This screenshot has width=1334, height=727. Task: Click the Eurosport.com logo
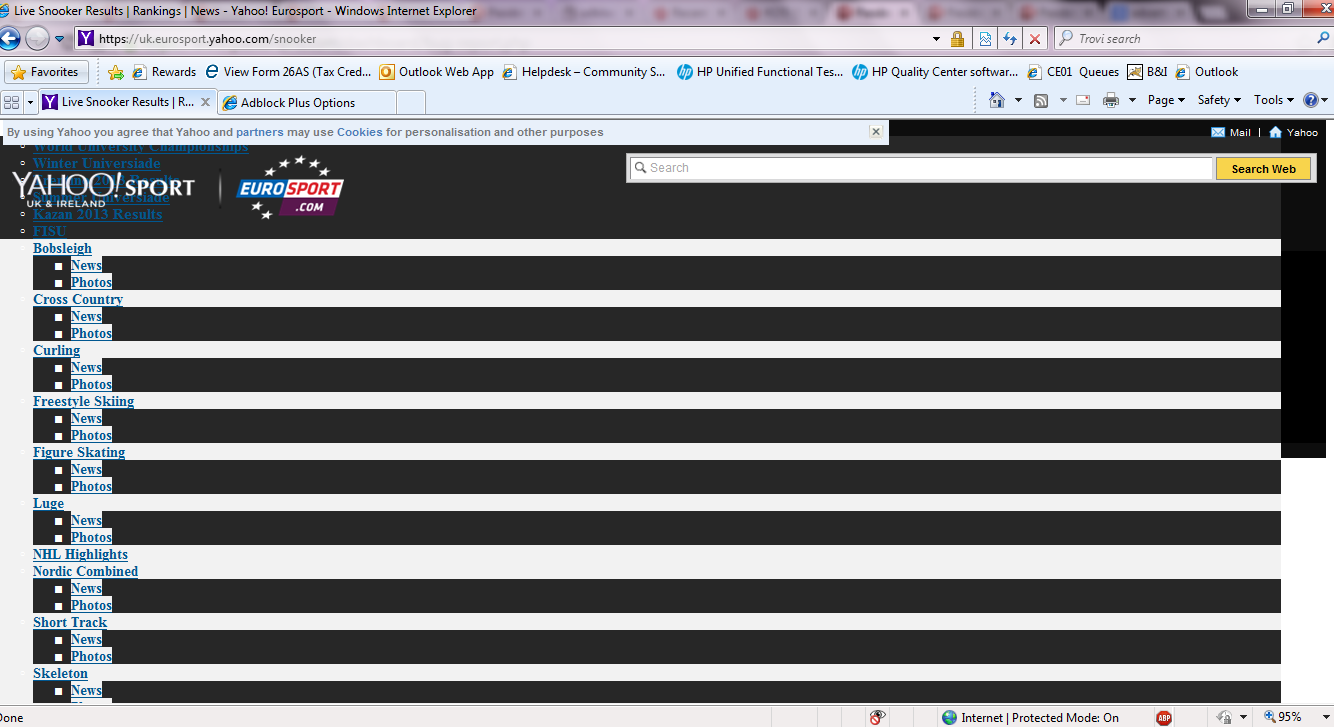[x=290, y=187]
